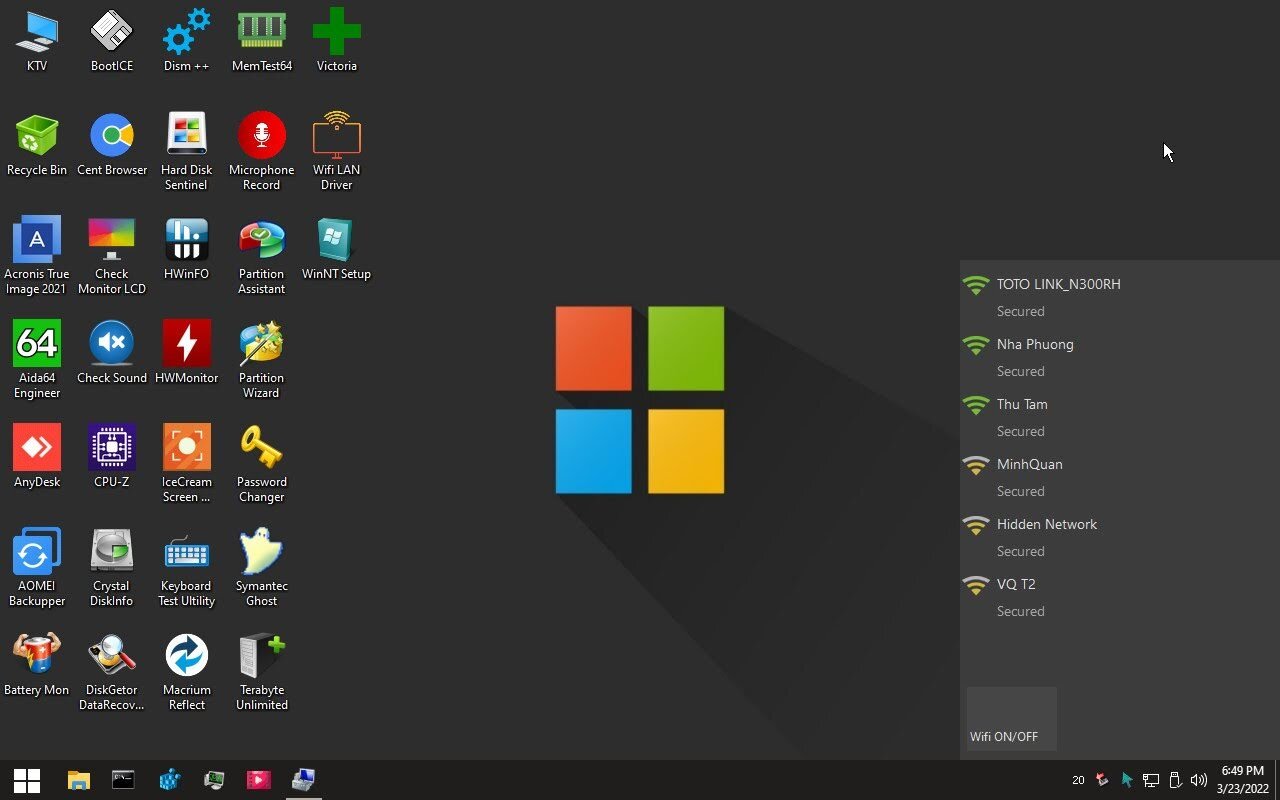1280x800 pixels.
Task: Select the HWiNFO shortcut
Action: 187,248
